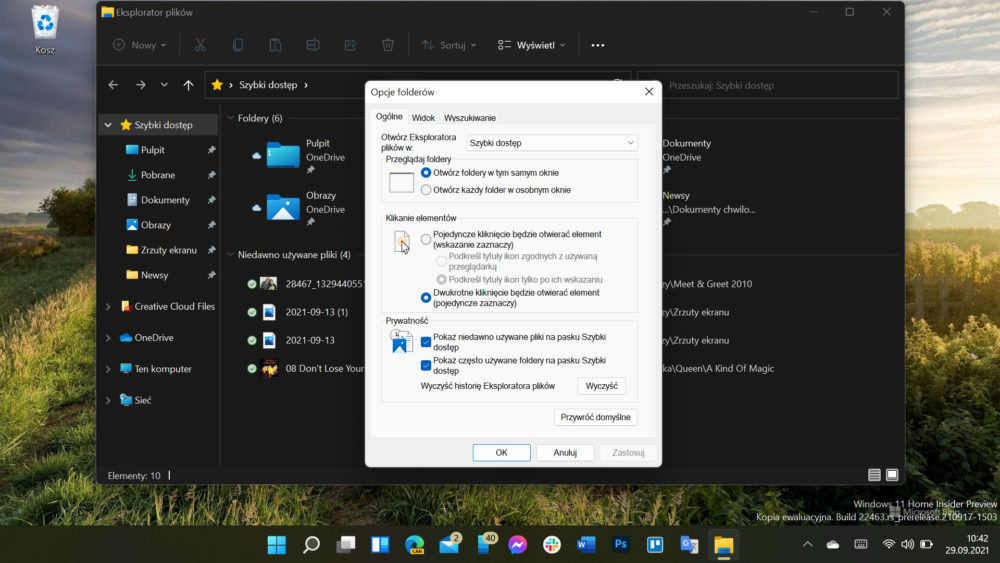This screenshot has width=1000, height=563.
Task: Open recent locations chevron beside forward arrow
Action: pyautogui.click(x=164, y=85)
